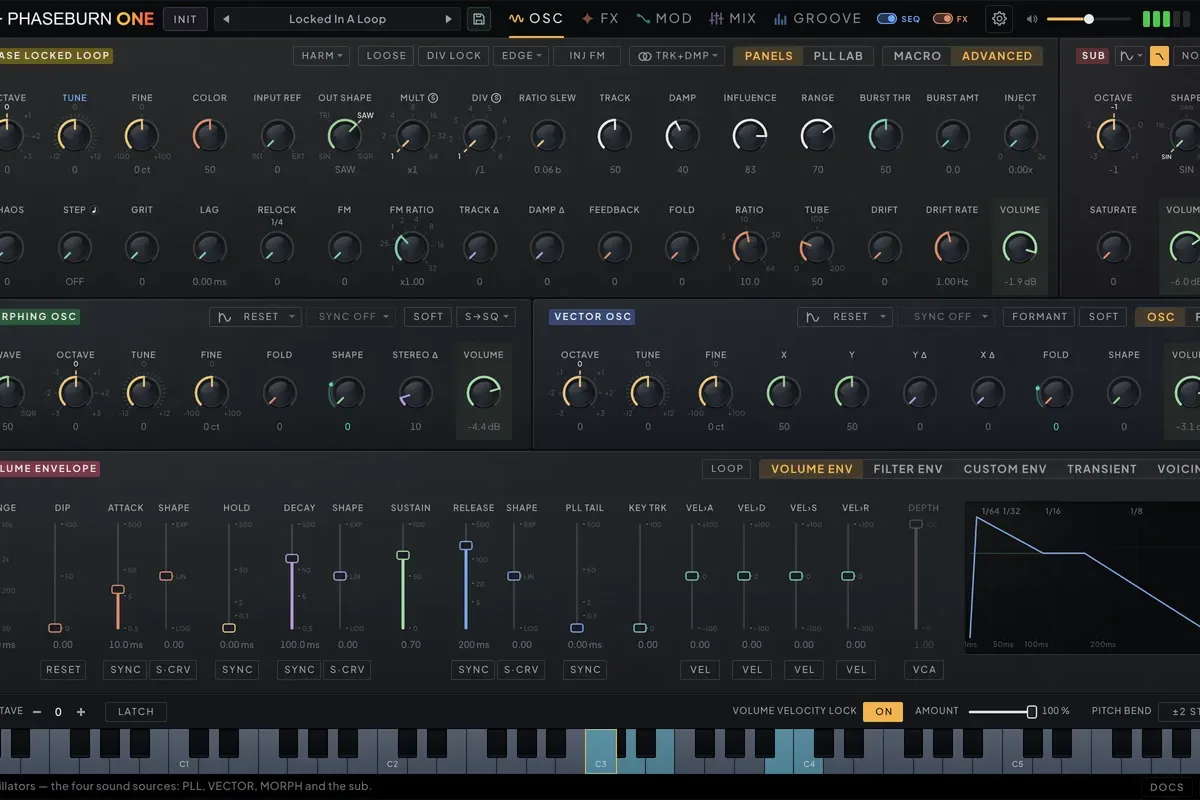Image resolution: width=1200 pixels, height=800 pixels.
Task: Click the Vector OSC Y knob
Action: point(852,392)
